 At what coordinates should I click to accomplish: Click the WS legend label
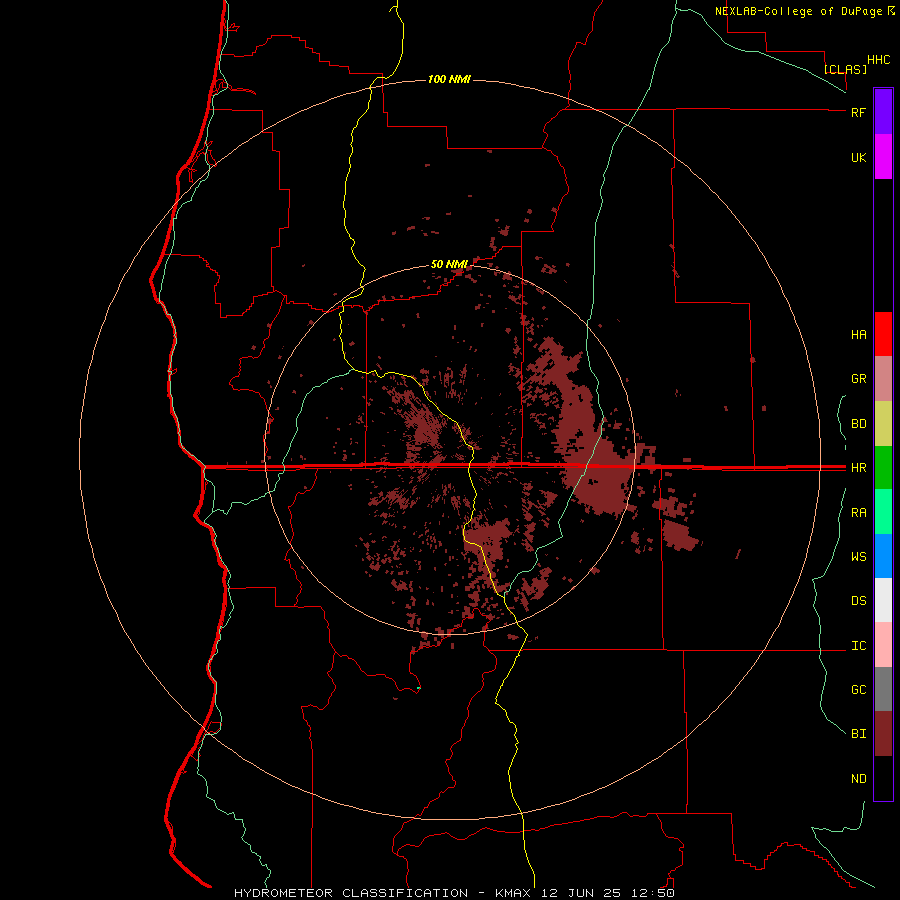[x=858, y=557]
